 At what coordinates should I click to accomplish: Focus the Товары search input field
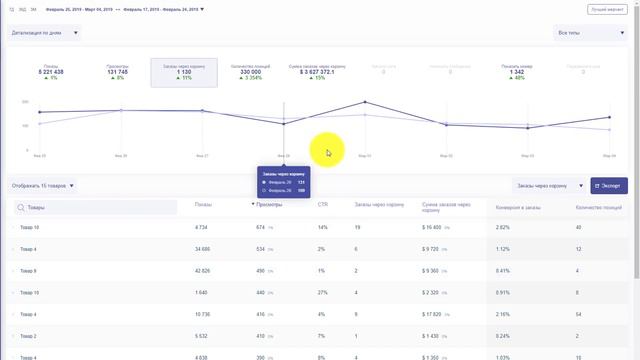click(x=96, y=208)
